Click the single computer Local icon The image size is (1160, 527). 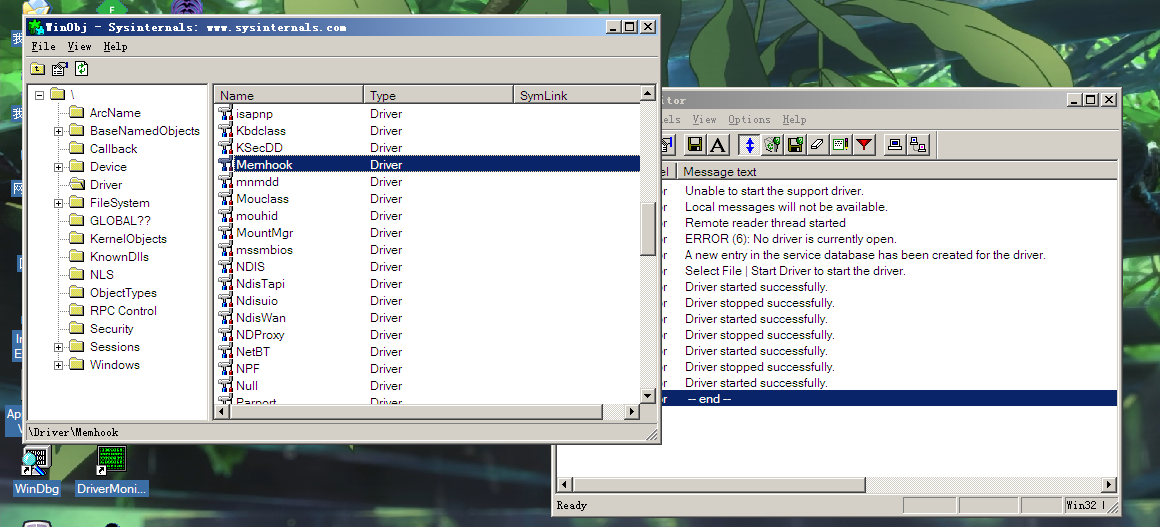click(895, 144)
